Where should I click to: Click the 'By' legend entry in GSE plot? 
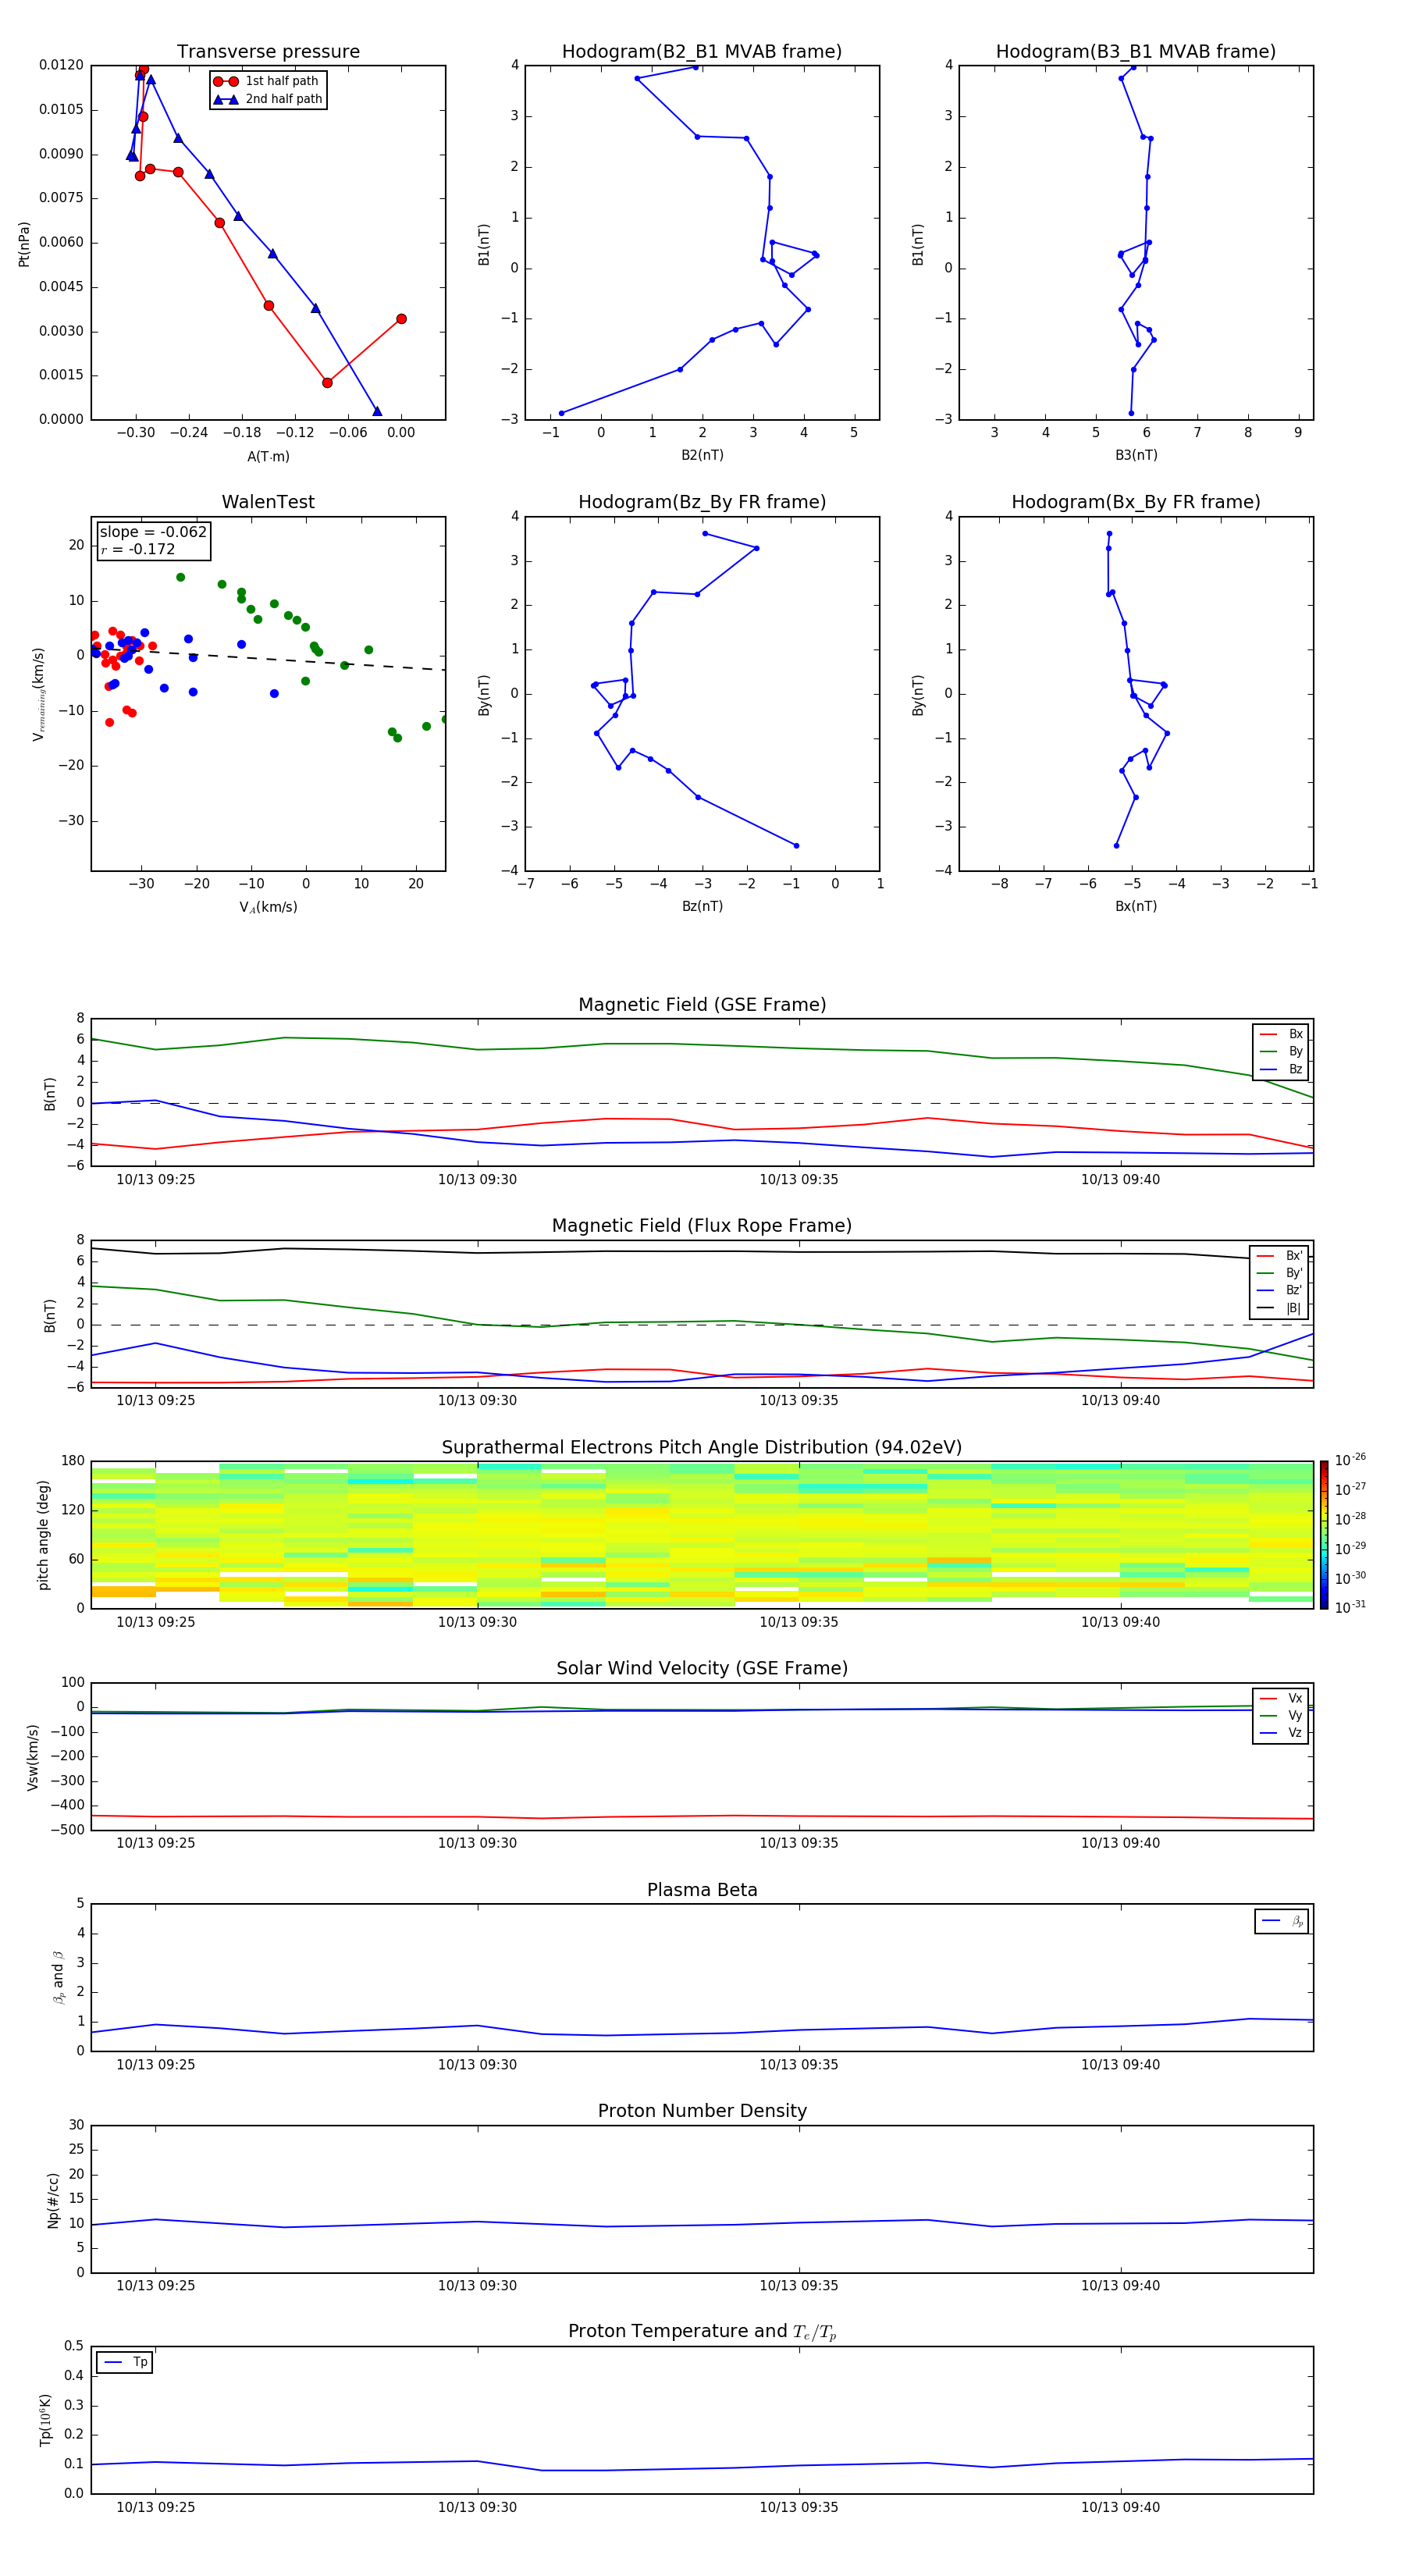1281,1052
